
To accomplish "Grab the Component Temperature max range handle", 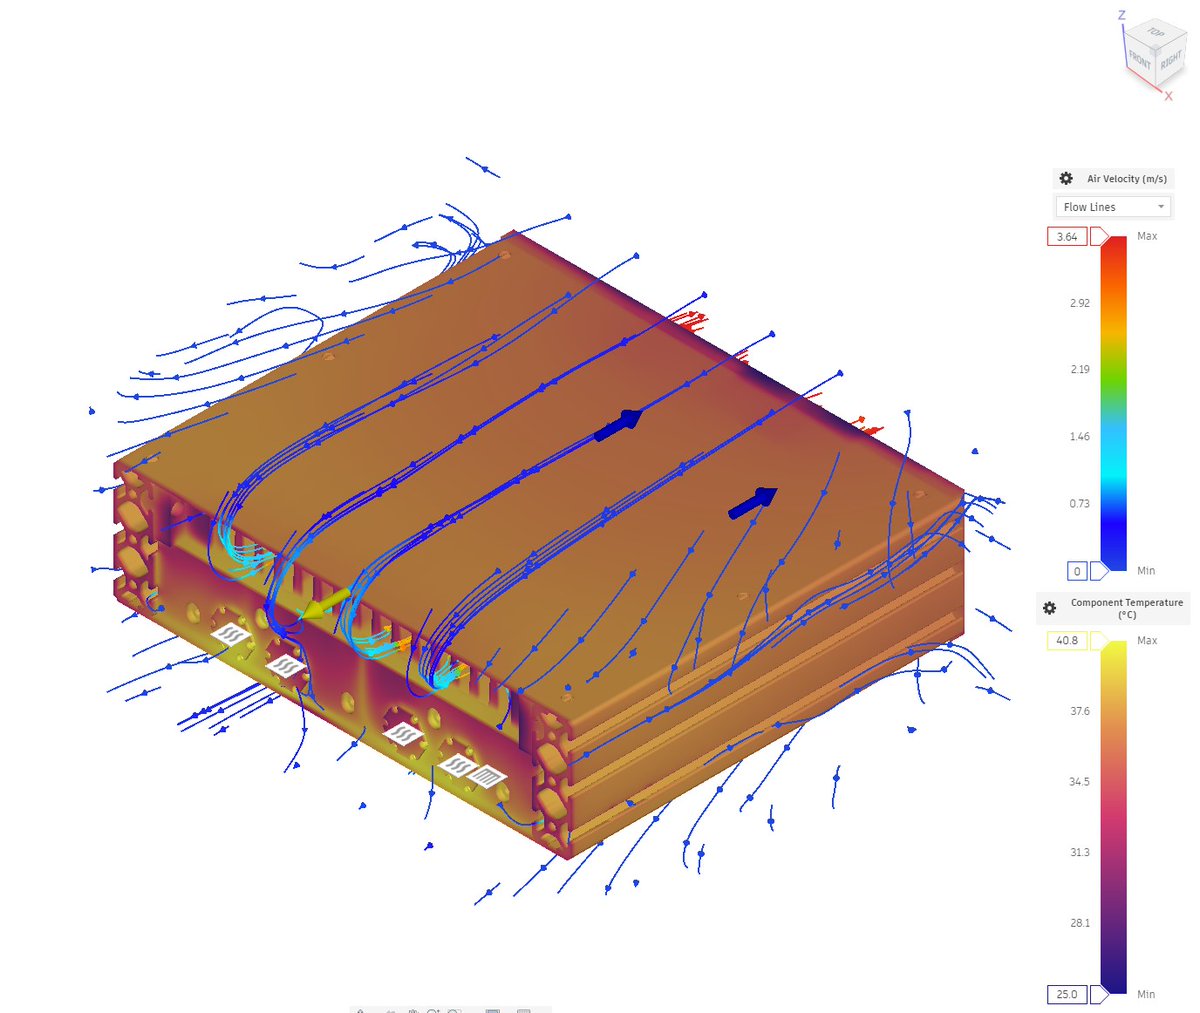I will [1098, 641].
